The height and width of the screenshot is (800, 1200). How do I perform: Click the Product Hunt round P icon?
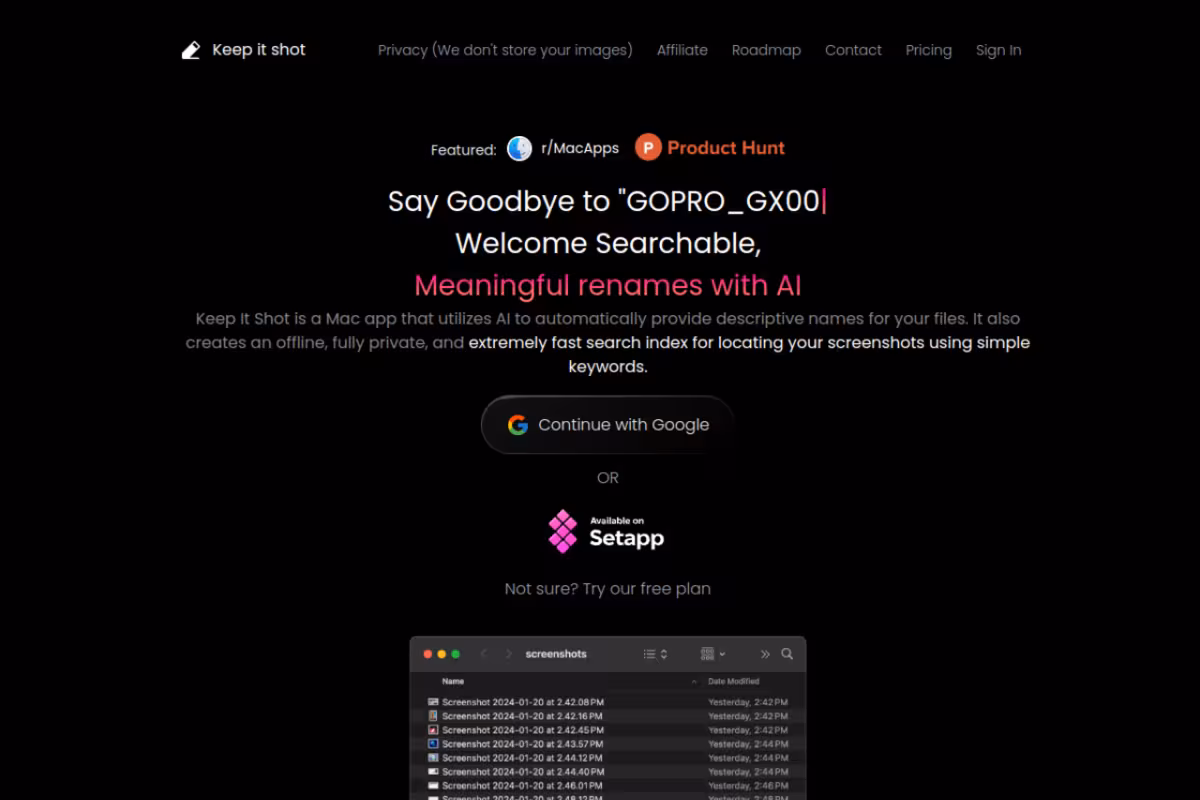pyautogui.click(x=648, y=148)
